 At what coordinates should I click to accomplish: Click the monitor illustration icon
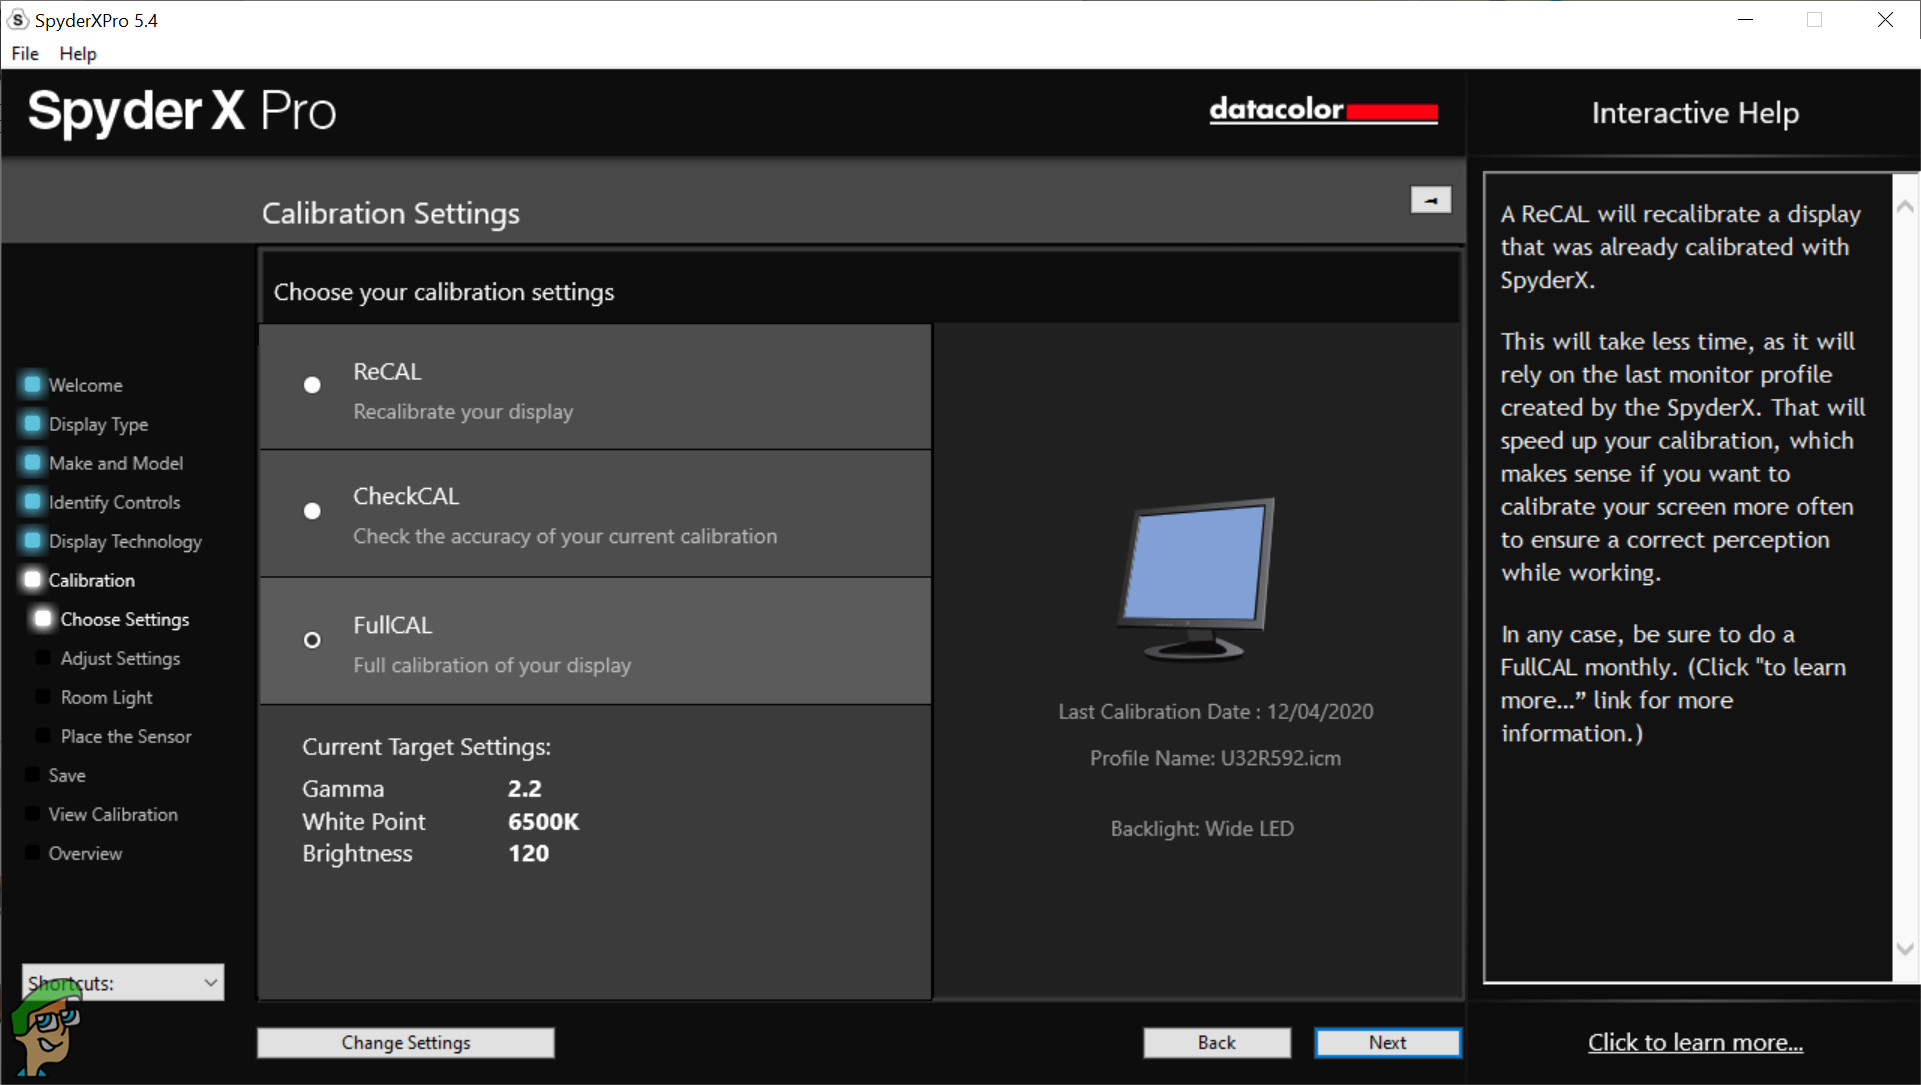1196,579
